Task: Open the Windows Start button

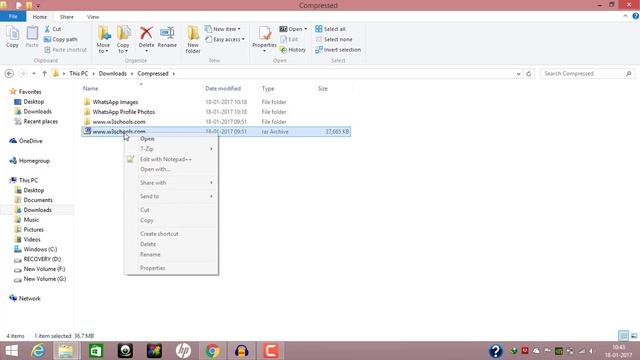Action: coord(11,351)
